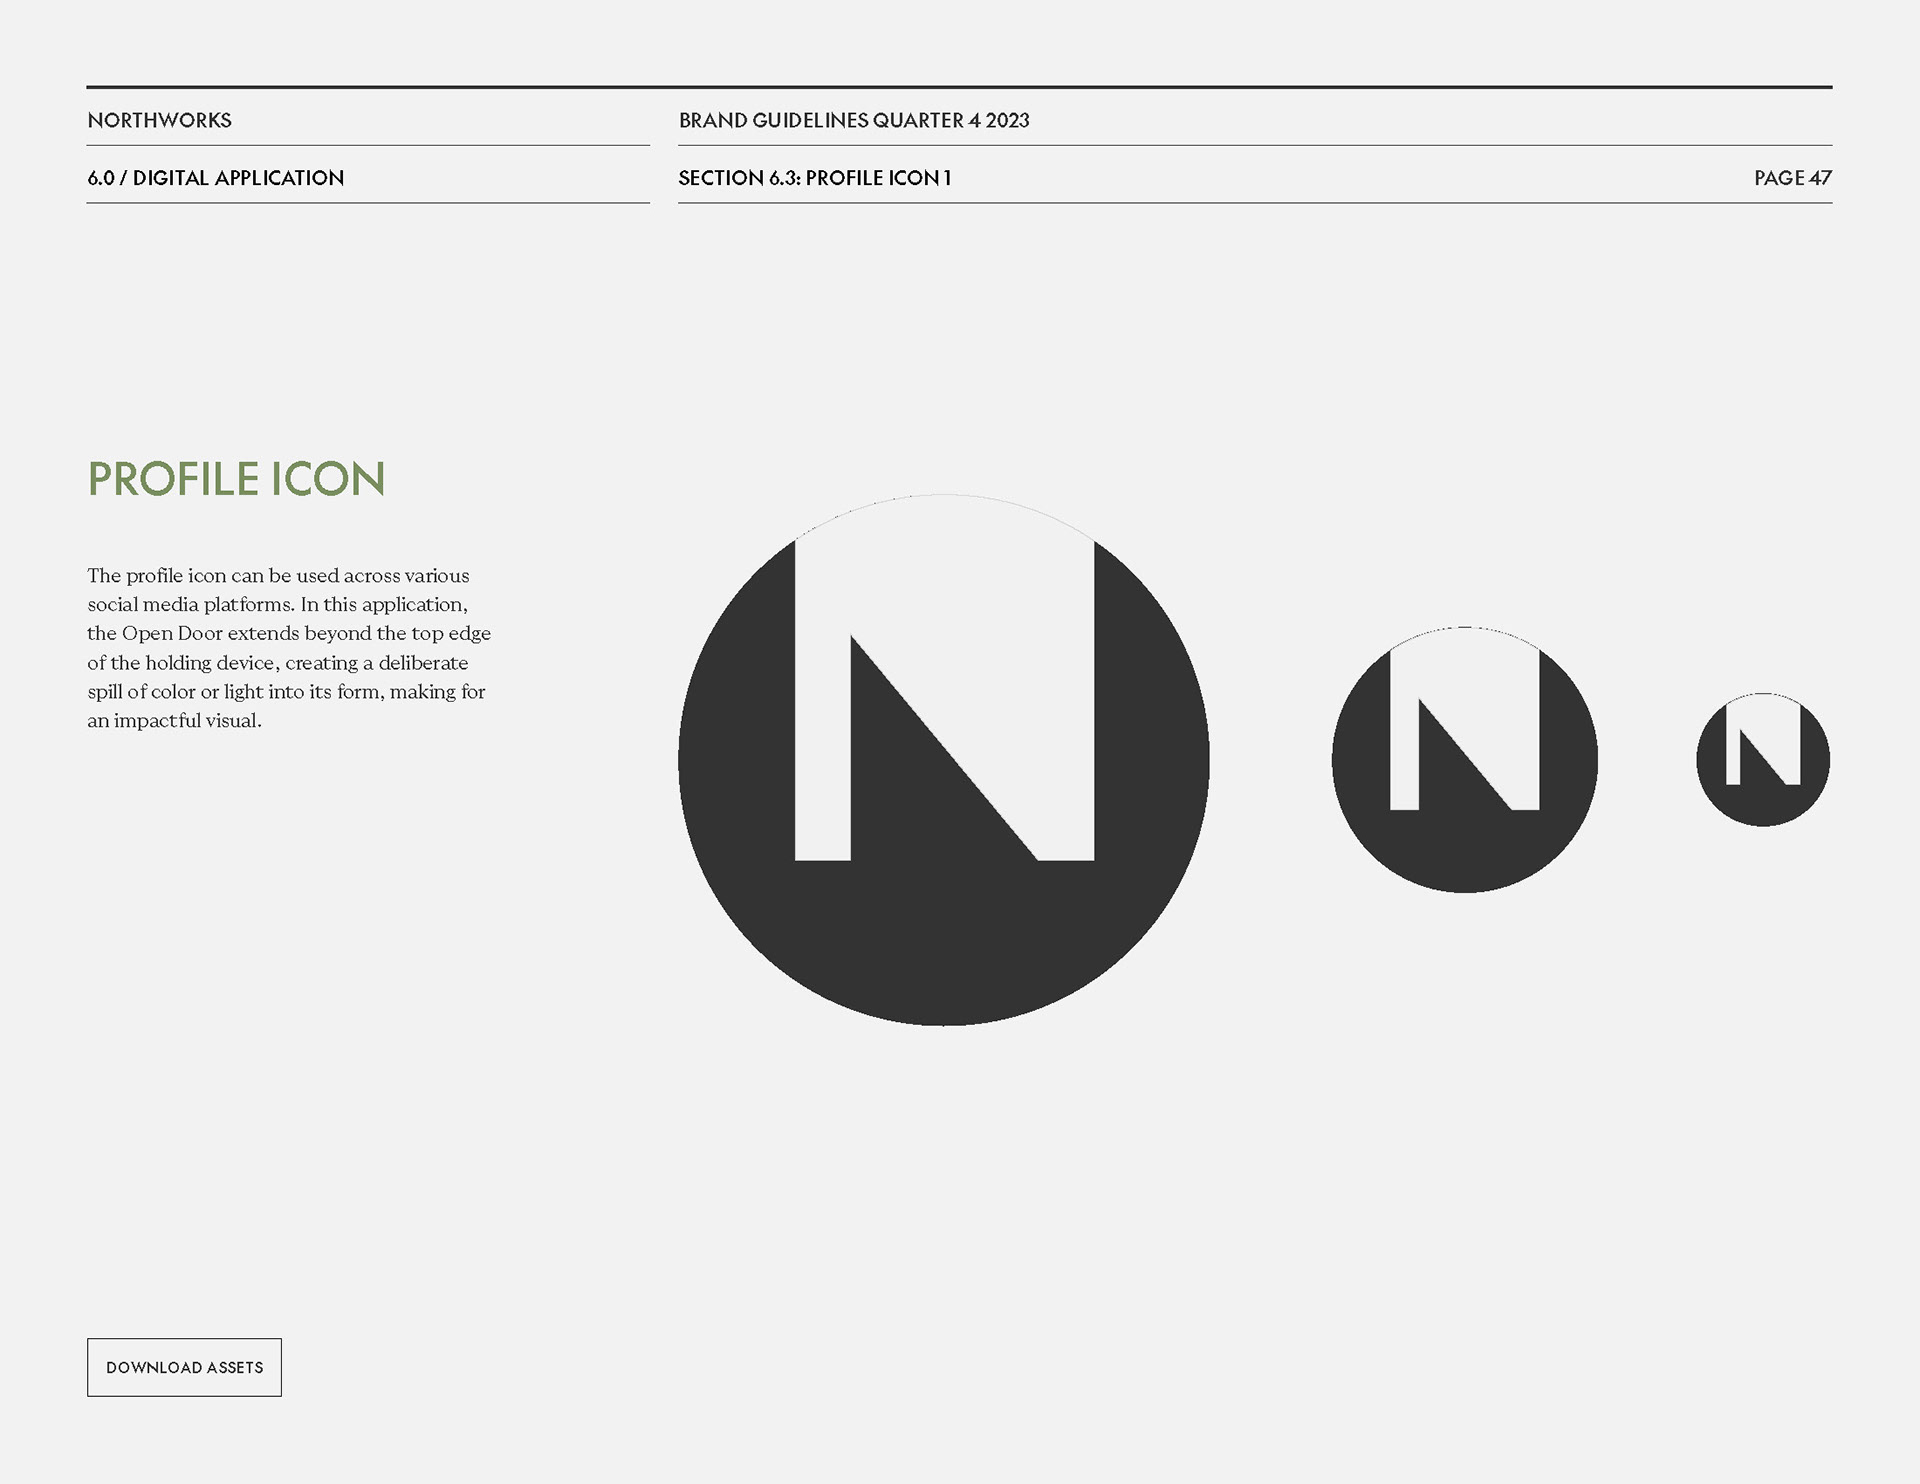Click Section 6.3: Profile Icon 1 heading
The width and height of the screenshot is (1920, 1484).
(814, 178)
